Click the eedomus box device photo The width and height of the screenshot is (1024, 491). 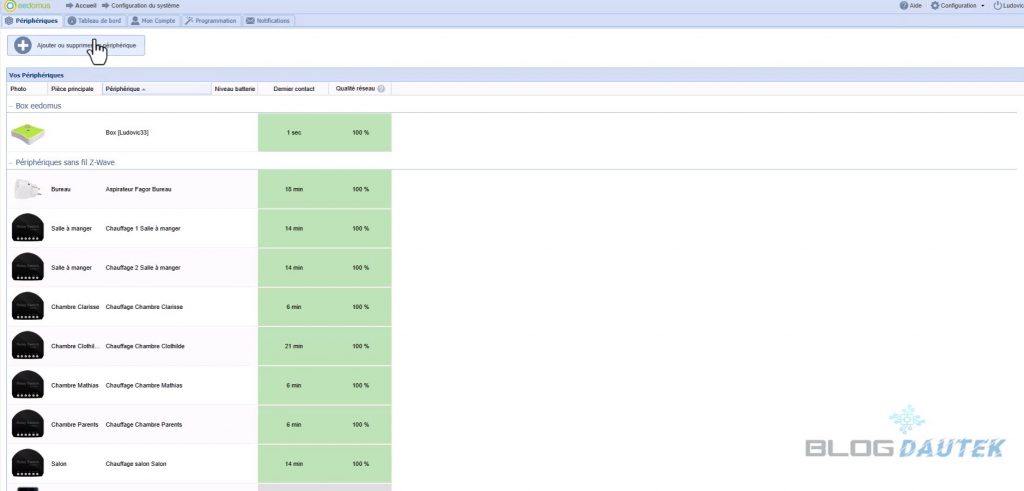tap(27, 132)
